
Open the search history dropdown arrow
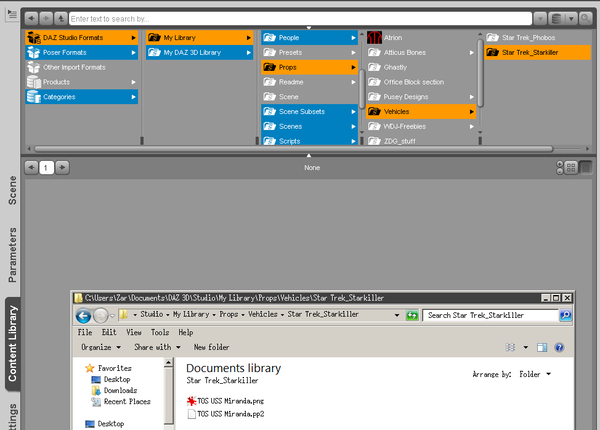click(540, 18)
